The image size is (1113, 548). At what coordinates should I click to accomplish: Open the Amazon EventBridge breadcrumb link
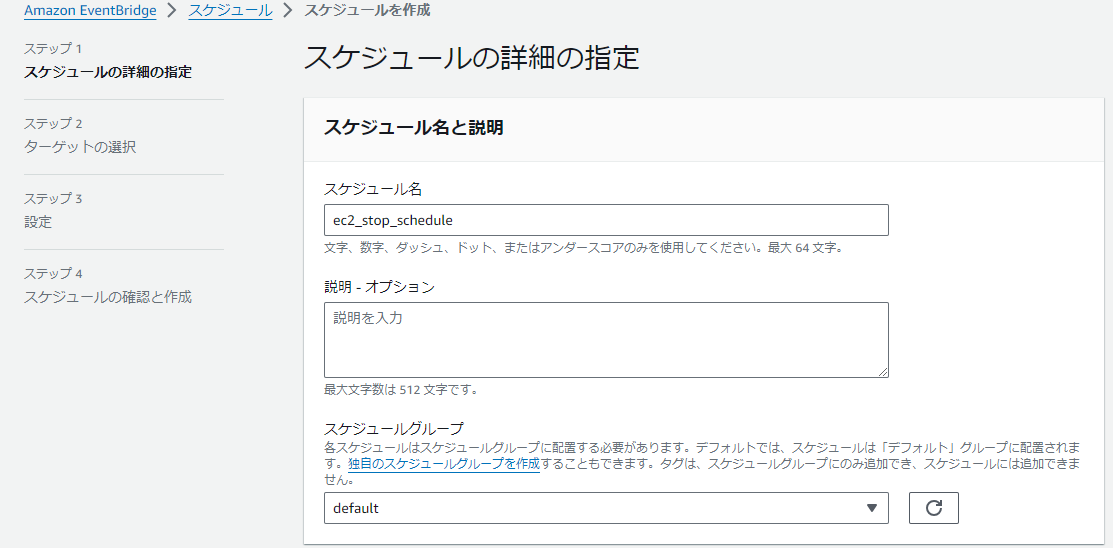pos(90,11)
